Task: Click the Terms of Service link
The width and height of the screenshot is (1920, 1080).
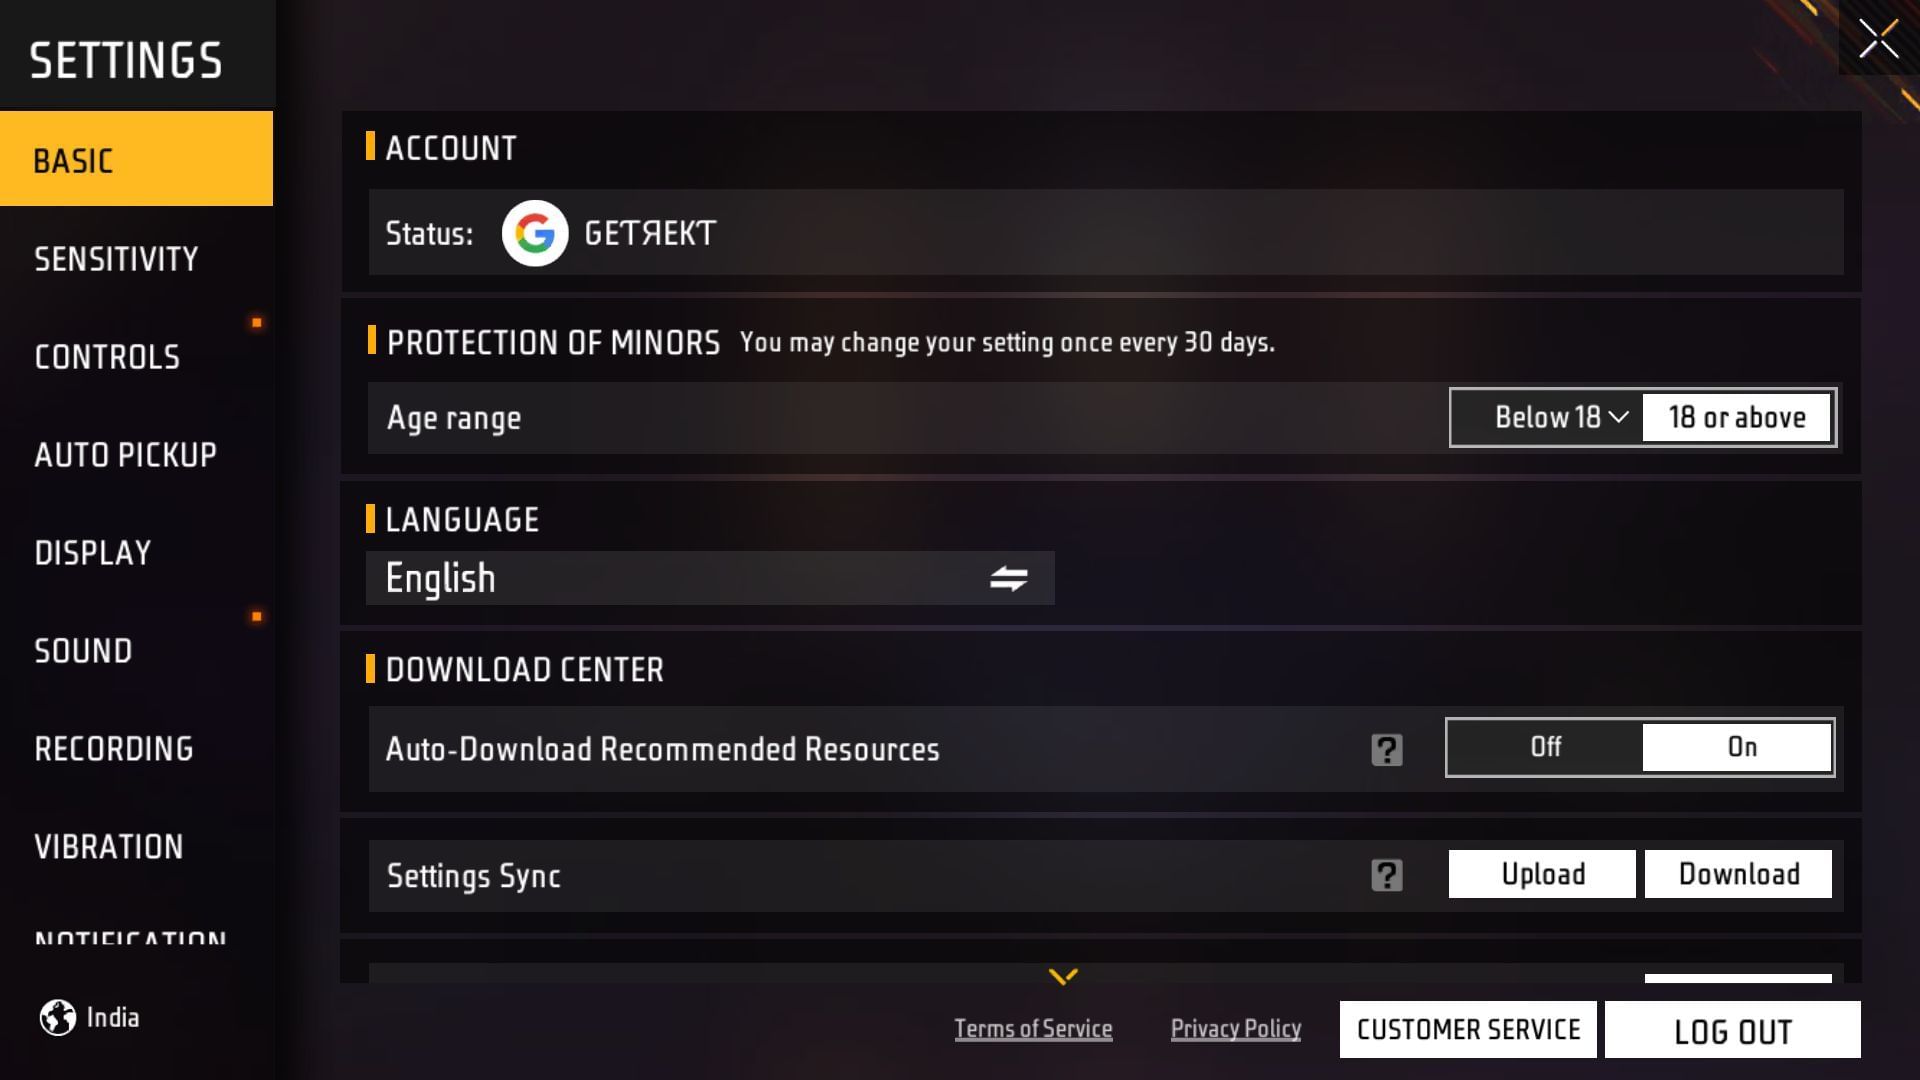Action: pyautogui.click(x=1031, y=1027)
